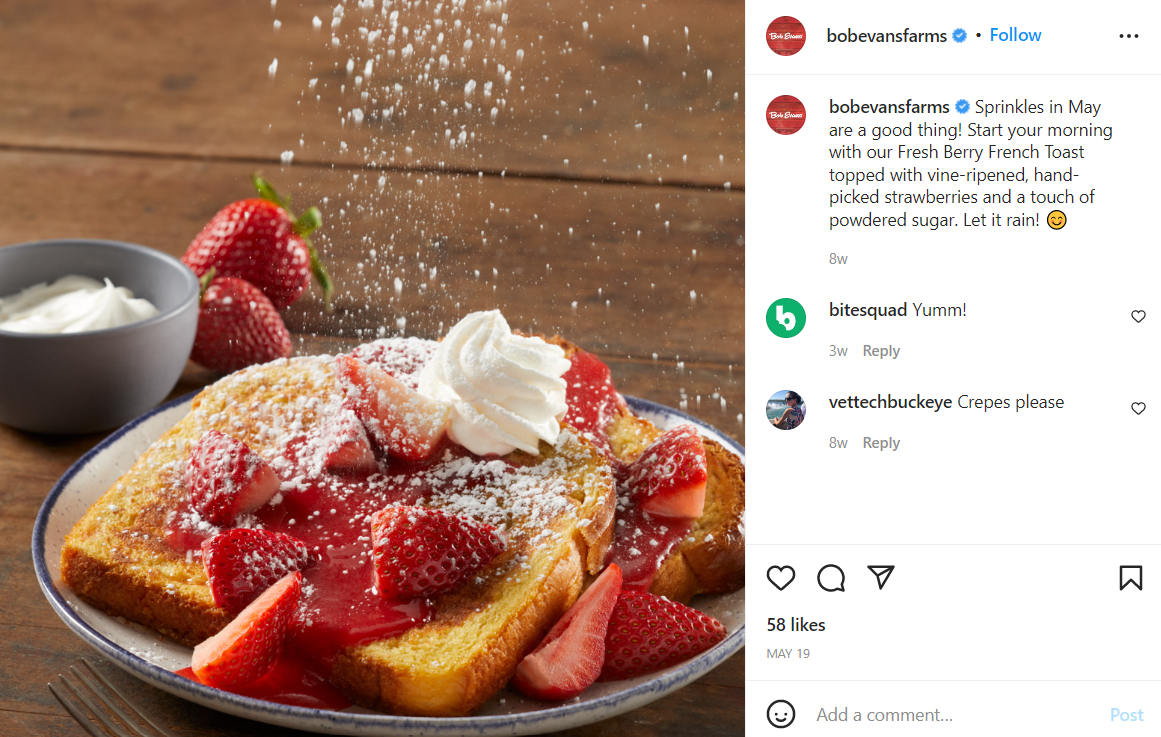1161x737 pixels.
Task: Like the post with the heart icon
Action: (780, 578)
